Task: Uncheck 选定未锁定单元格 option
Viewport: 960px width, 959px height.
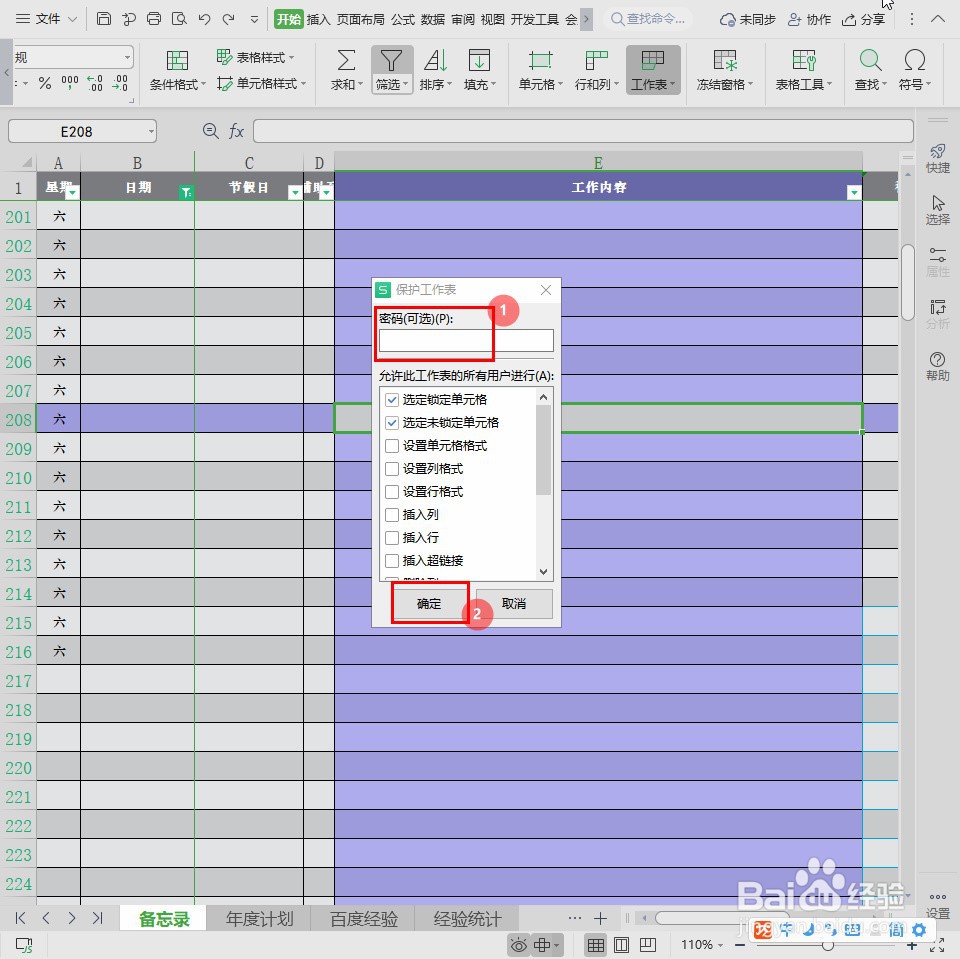Action: pyautogui.click(x=392, y=423)
